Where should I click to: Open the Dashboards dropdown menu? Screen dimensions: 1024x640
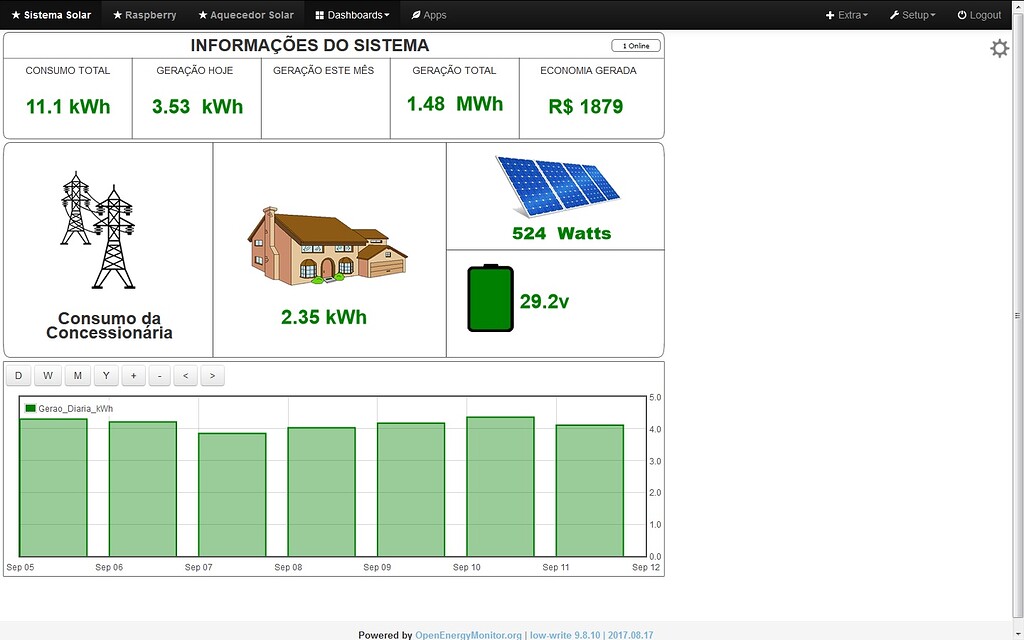pos(354,15)
